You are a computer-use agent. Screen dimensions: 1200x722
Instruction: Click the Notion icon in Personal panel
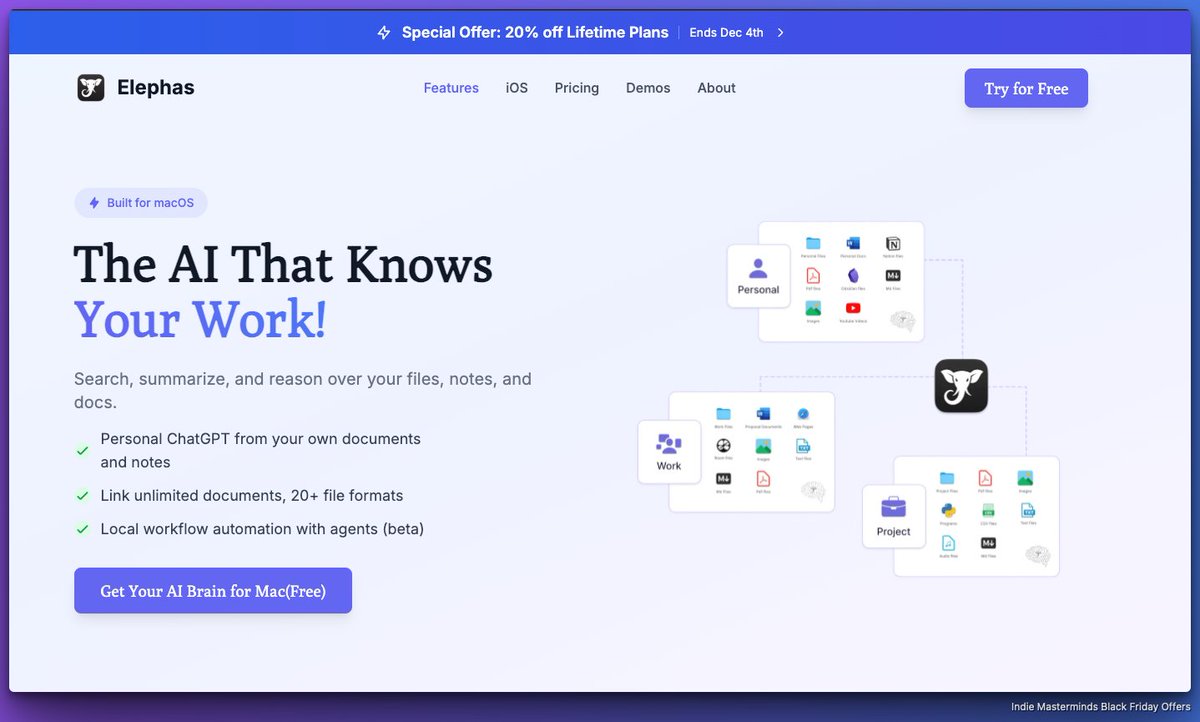[893, 244]
